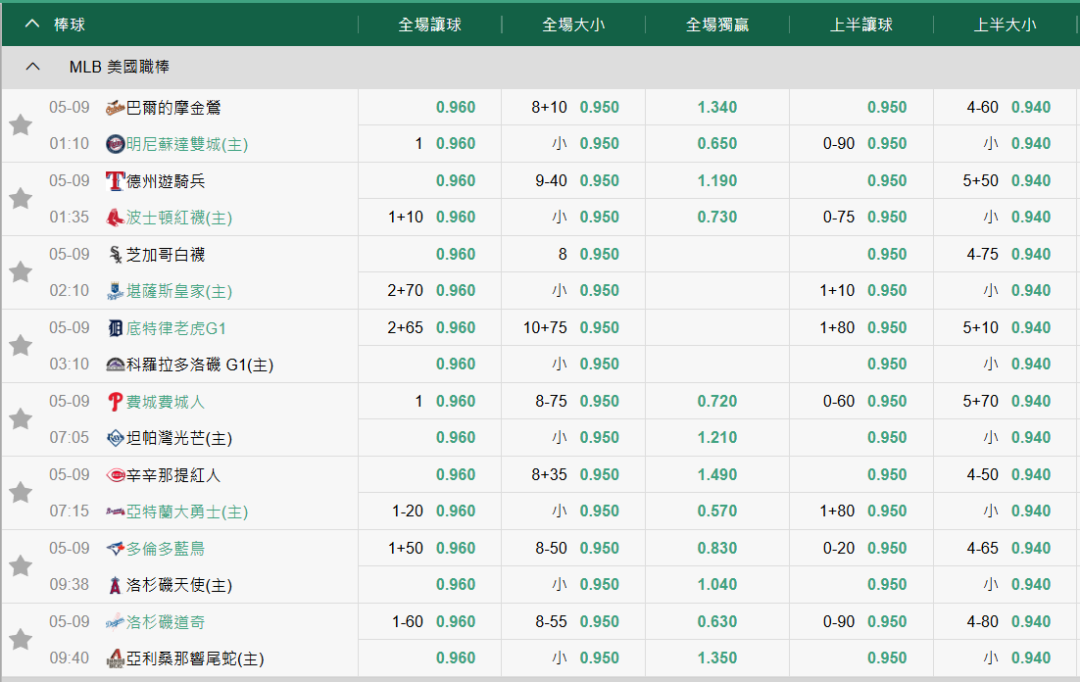The width and height of the screenshot is (1080, 682).
Task: Click the Boston Red Sox logo
Action: (x=115, y=218)
